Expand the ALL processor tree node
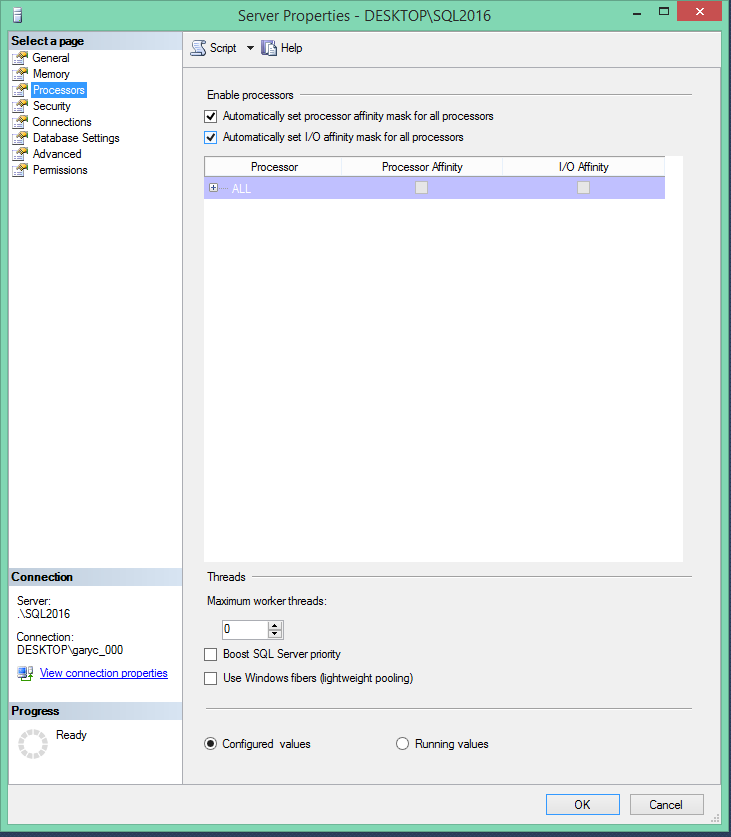Screen dimensions: 731x837 [x=213, y=187]
